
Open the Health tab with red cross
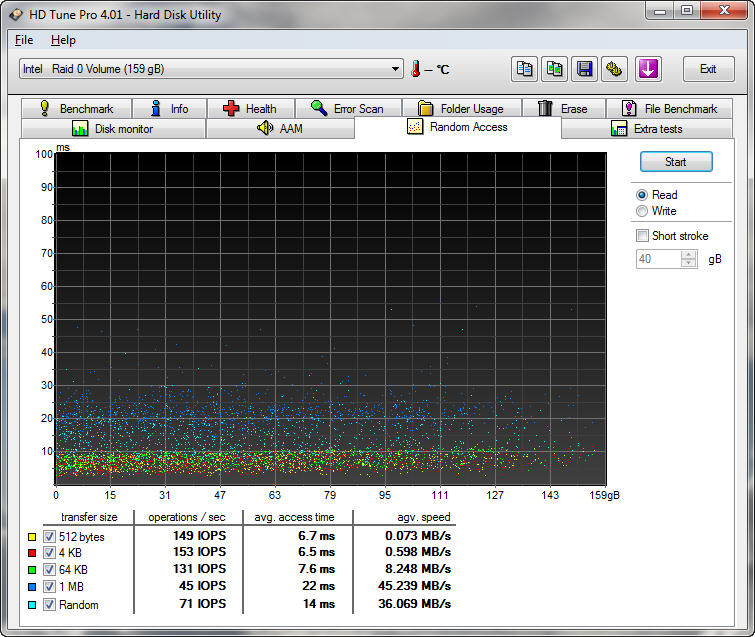pyautogui.click(x=250, y=108)
